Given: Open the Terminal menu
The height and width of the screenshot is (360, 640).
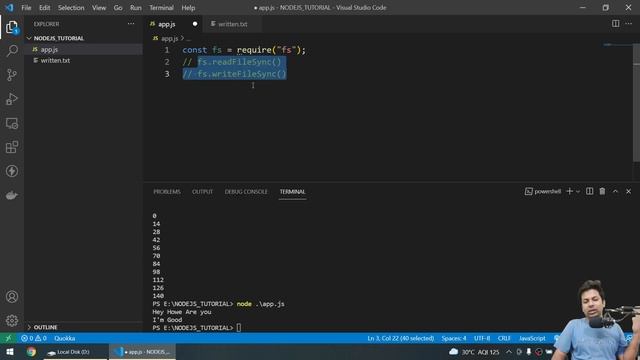Looking at the screenshot, I should click(161, 8).
